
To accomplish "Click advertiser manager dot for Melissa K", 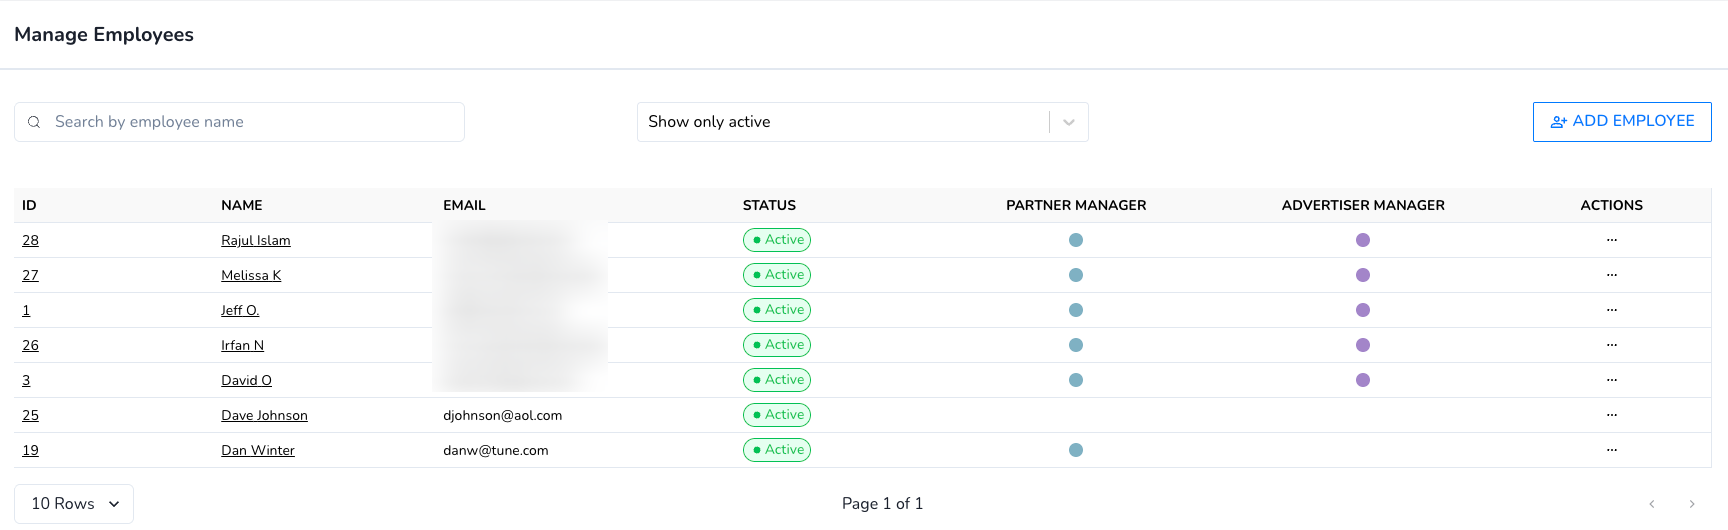I will [x=1363, y=275].
